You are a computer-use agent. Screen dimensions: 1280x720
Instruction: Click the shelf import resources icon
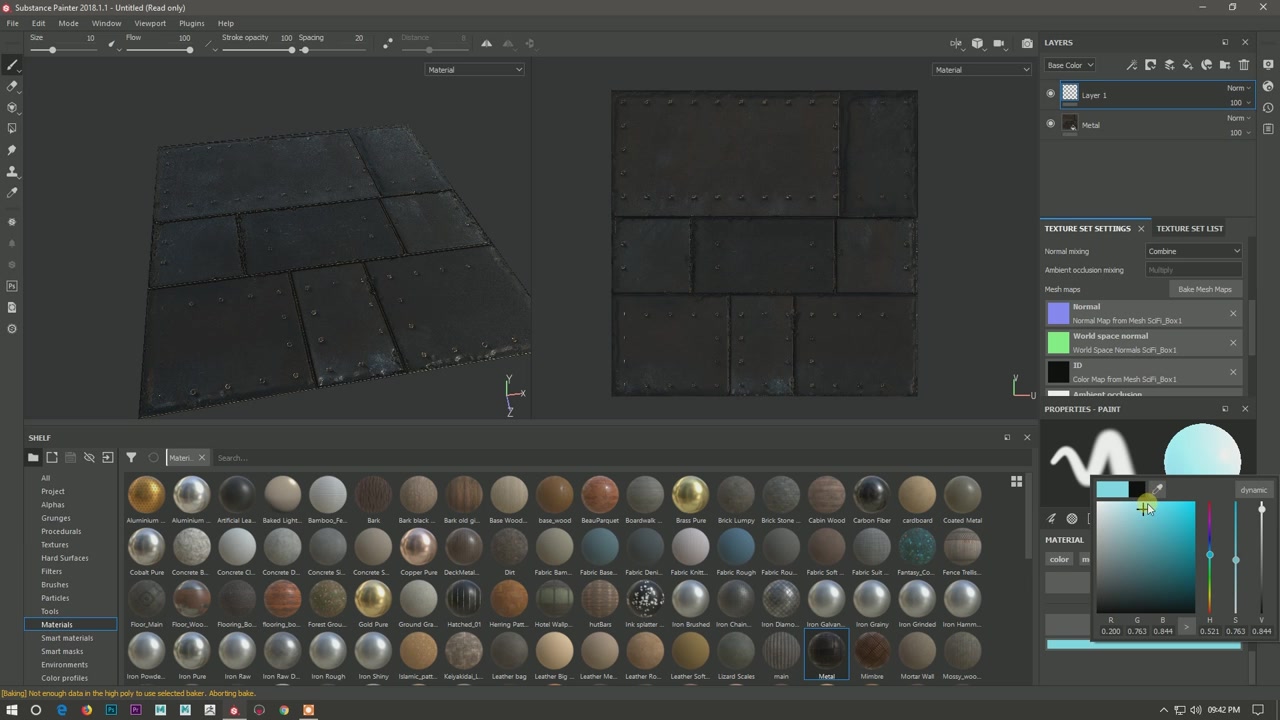[x=108, y=458]
